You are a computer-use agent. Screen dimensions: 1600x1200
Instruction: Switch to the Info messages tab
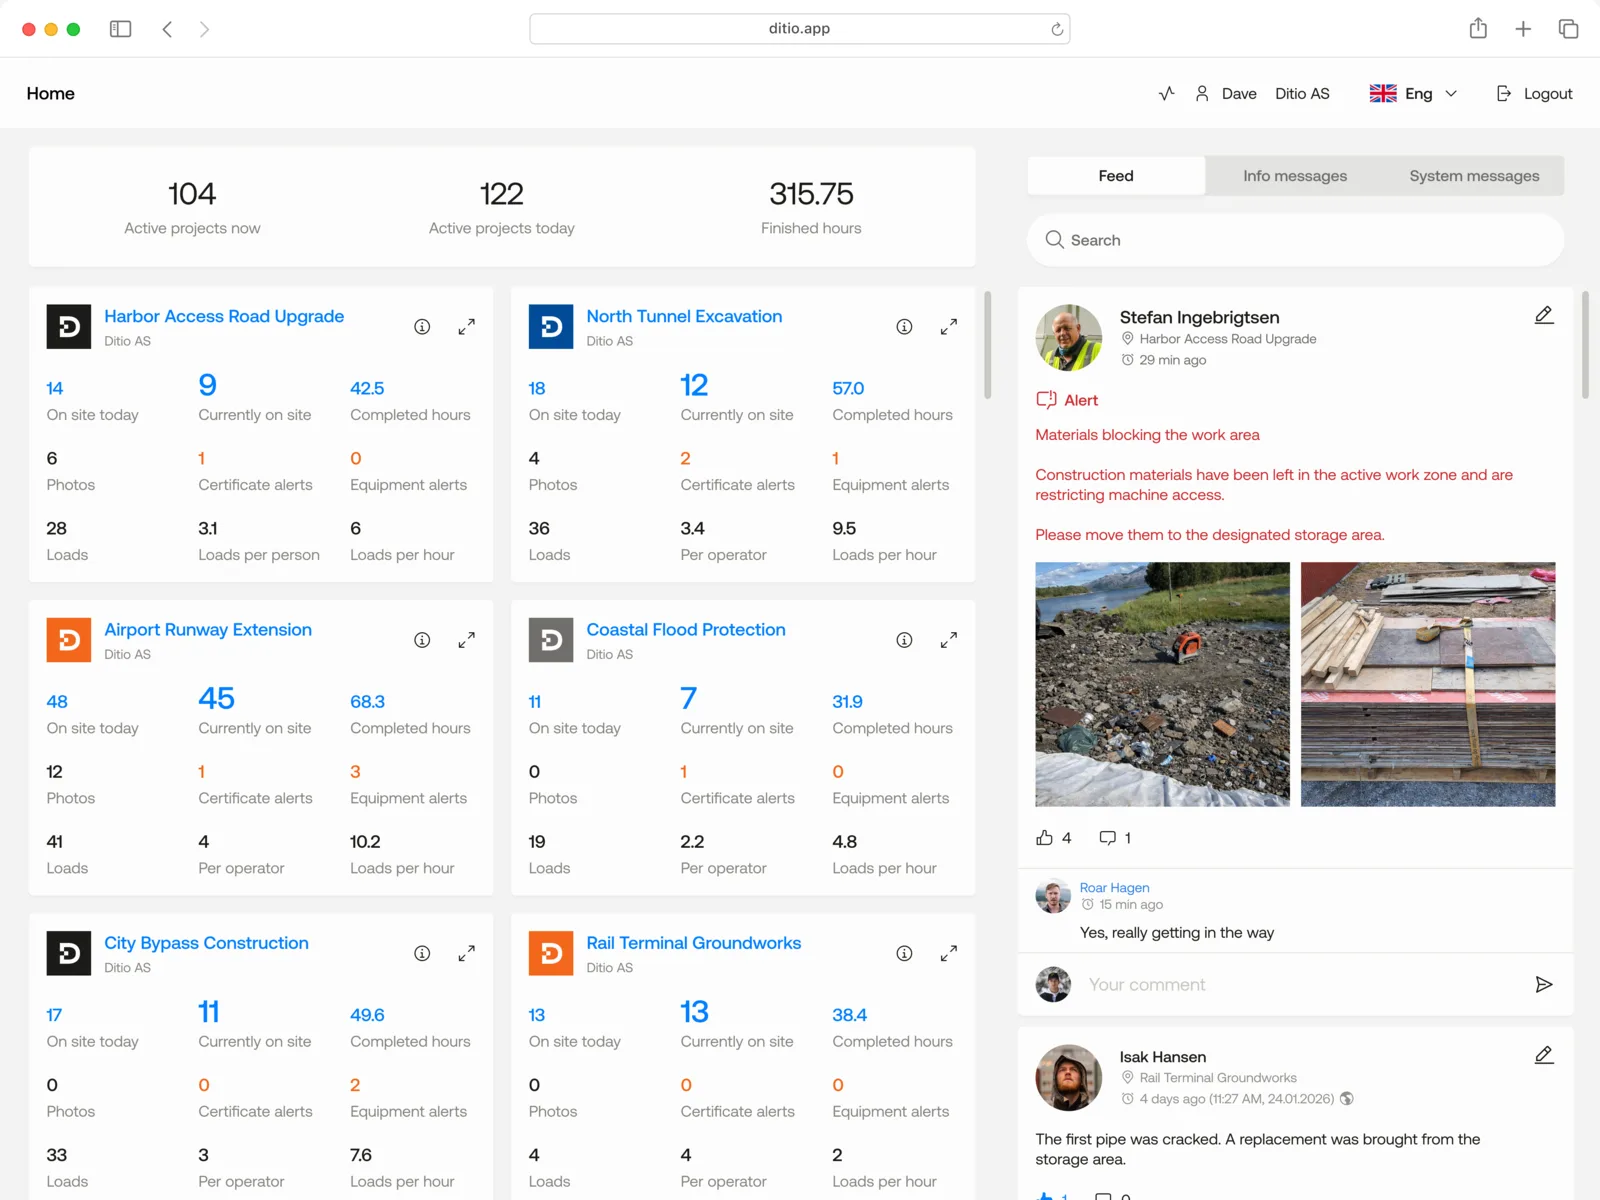tap(1294, 175)
